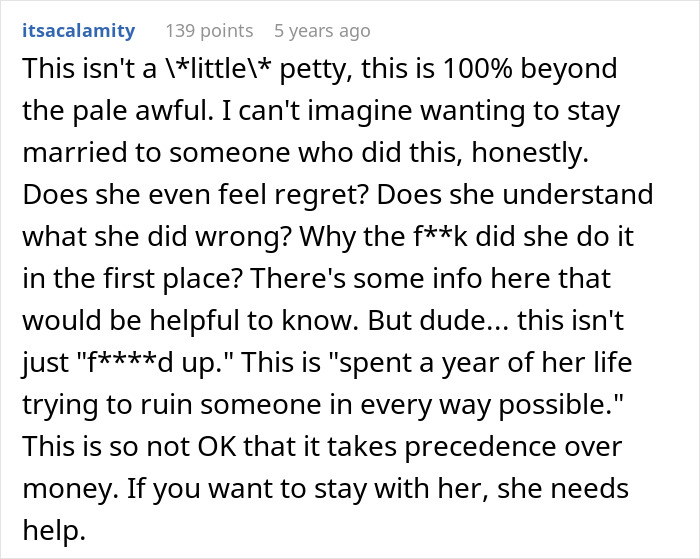Click the 139 points score label
700x559 pixels.
[x=209, y=31]
